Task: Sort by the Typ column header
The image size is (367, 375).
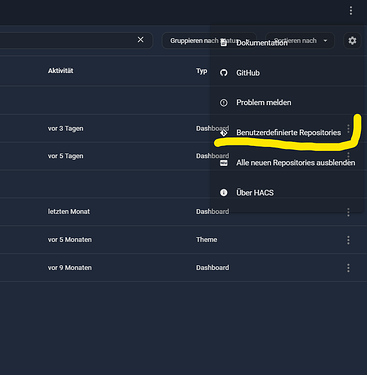Action: (202, 71)
